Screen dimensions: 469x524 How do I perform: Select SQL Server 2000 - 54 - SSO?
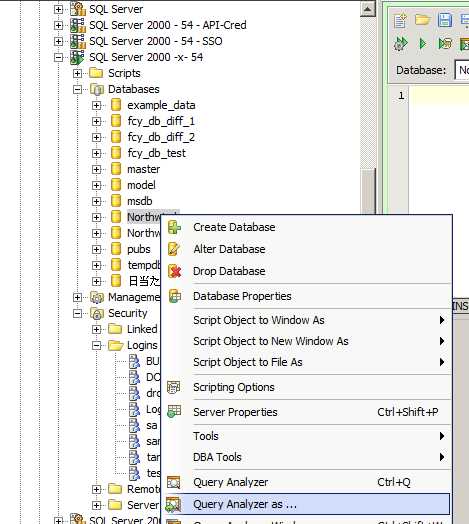[x=156, y=41]
